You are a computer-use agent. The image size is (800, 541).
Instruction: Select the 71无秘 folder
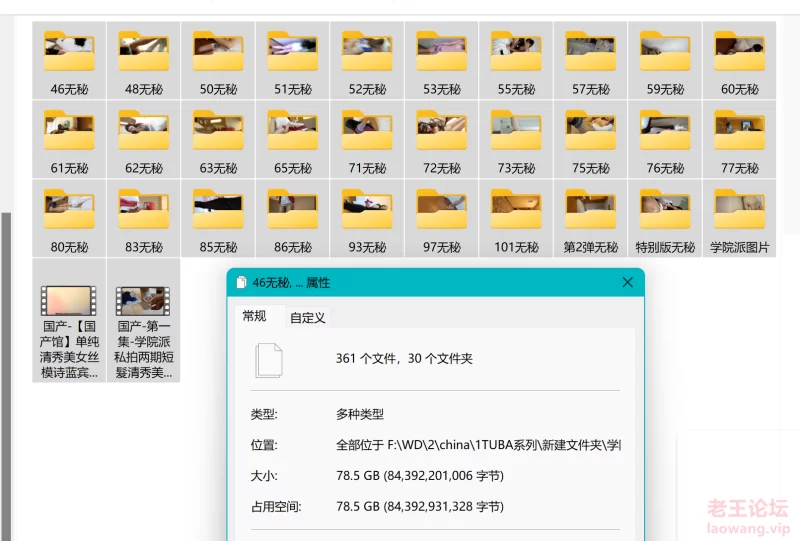pyautogui.click(x=367, y=139)
